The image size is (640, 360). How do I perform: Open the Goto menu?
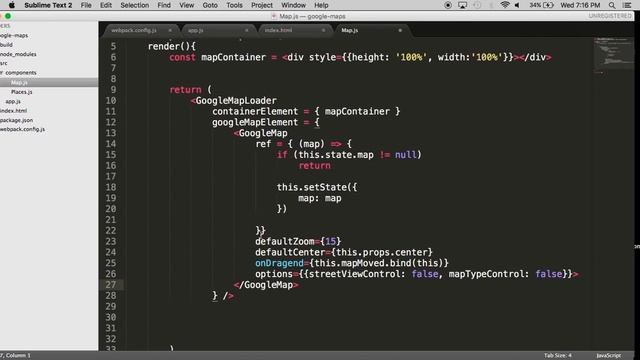coord(210,5)
